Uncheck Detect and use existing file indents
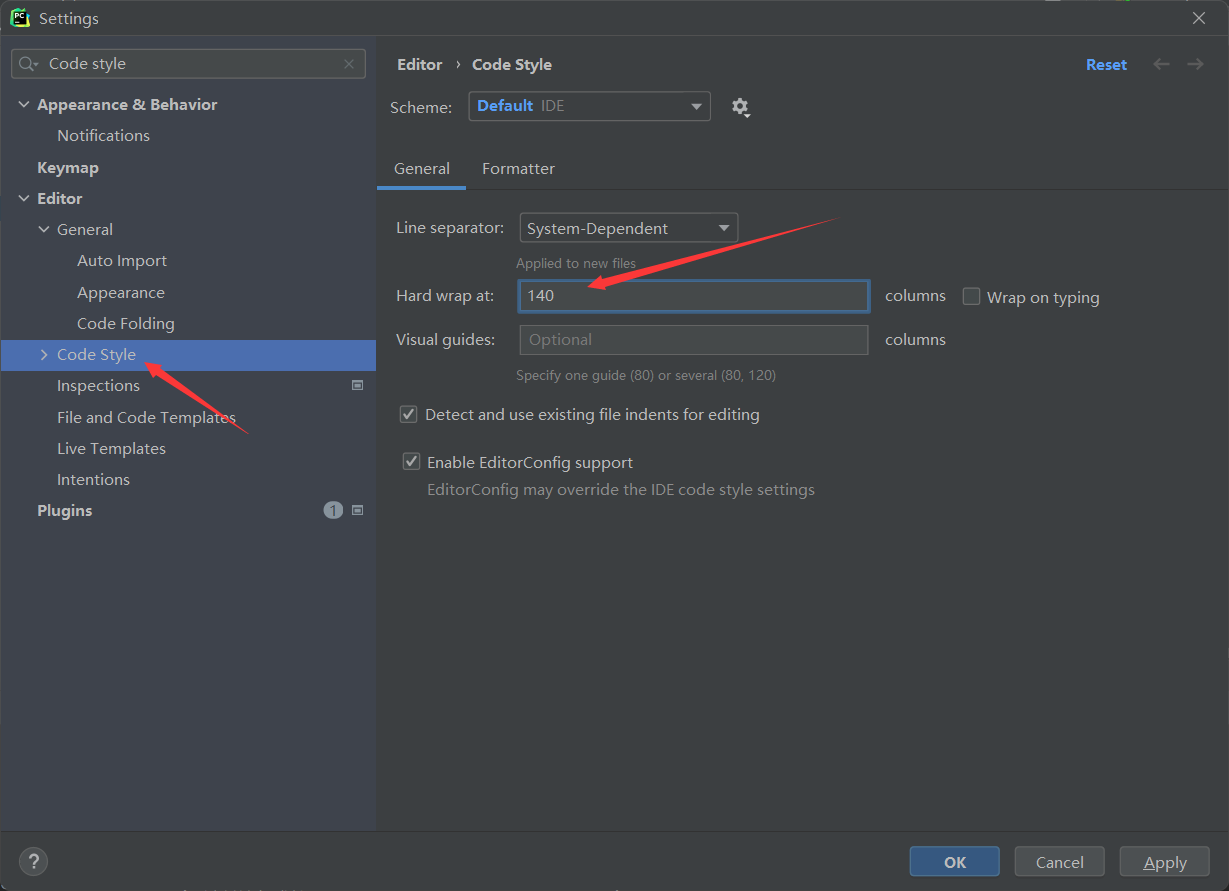 (408, 414)
